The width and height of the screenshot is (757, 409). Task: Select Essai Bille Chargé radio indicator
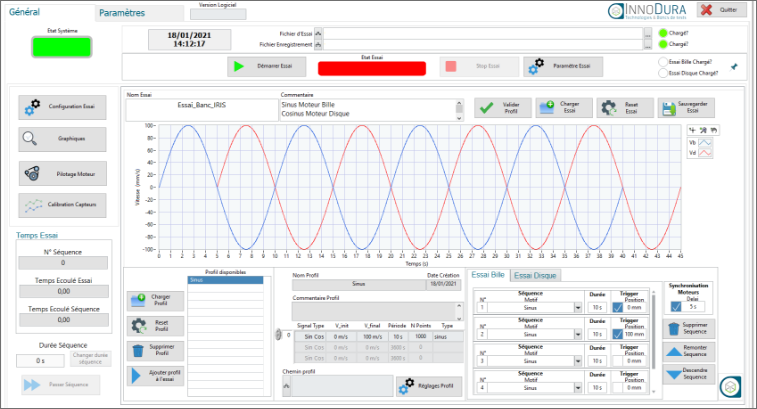[x=663, y=62]
